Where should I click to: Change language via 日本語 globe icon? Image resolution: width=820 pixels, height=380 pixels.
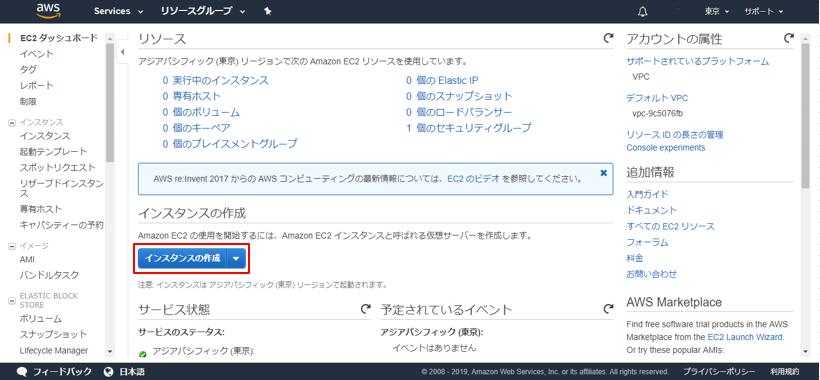(x=108, y=372)
